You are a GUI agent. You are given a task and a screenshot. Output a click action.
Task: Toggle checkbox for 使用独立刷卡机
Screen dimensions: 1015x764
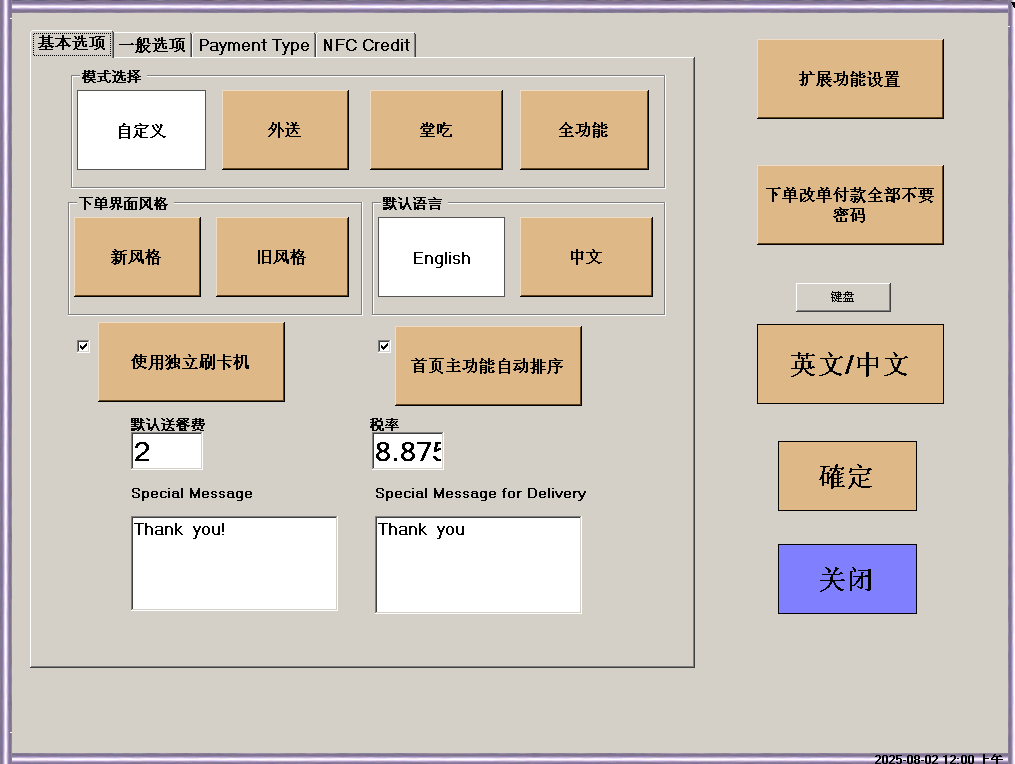tap(84, 346)
